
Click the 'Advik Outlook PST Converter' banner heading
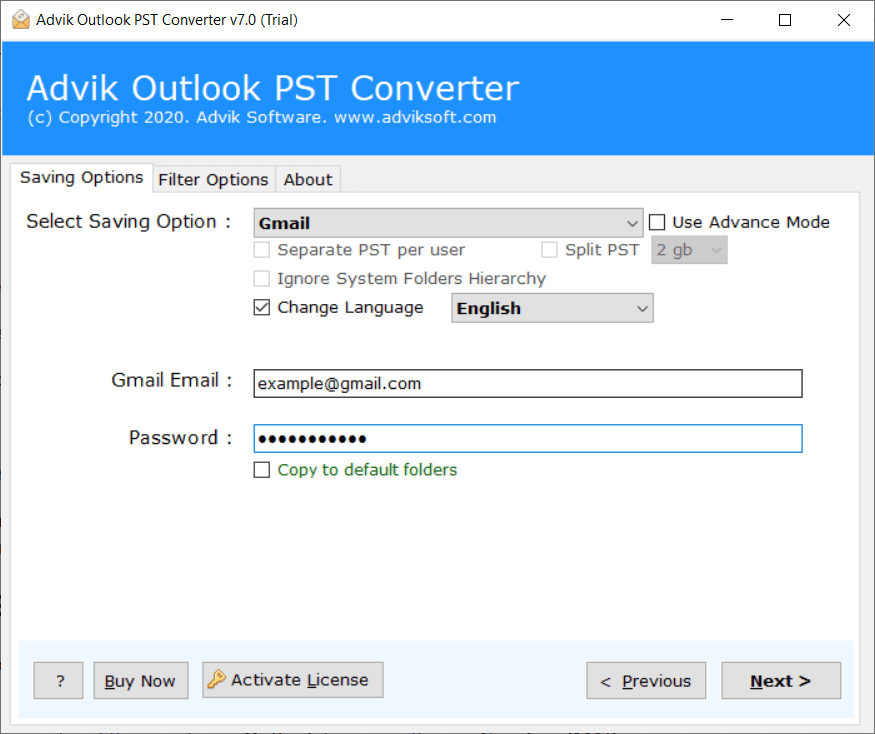click(273, 88)
